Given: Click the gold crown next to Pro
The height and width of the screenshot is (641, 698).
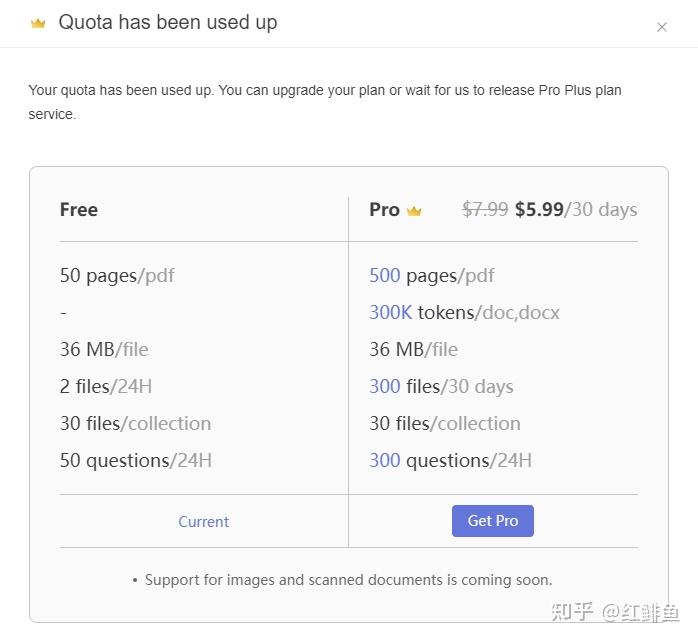Looking at the screenshot, I should tap(414, 211).
